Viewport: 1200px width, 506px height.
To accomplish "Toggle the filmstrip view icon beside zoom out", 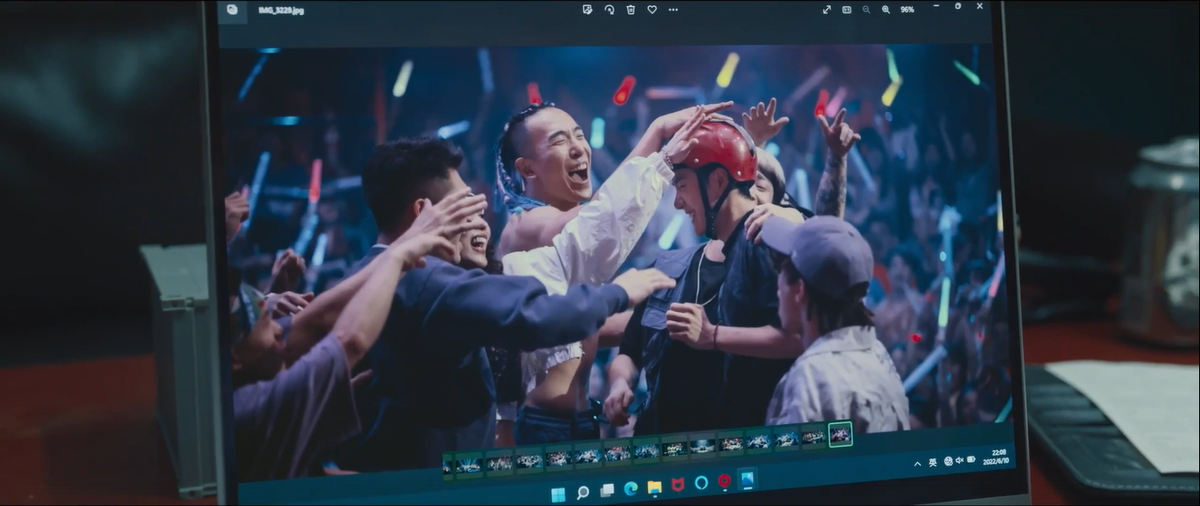I will (x=846, y=9).
